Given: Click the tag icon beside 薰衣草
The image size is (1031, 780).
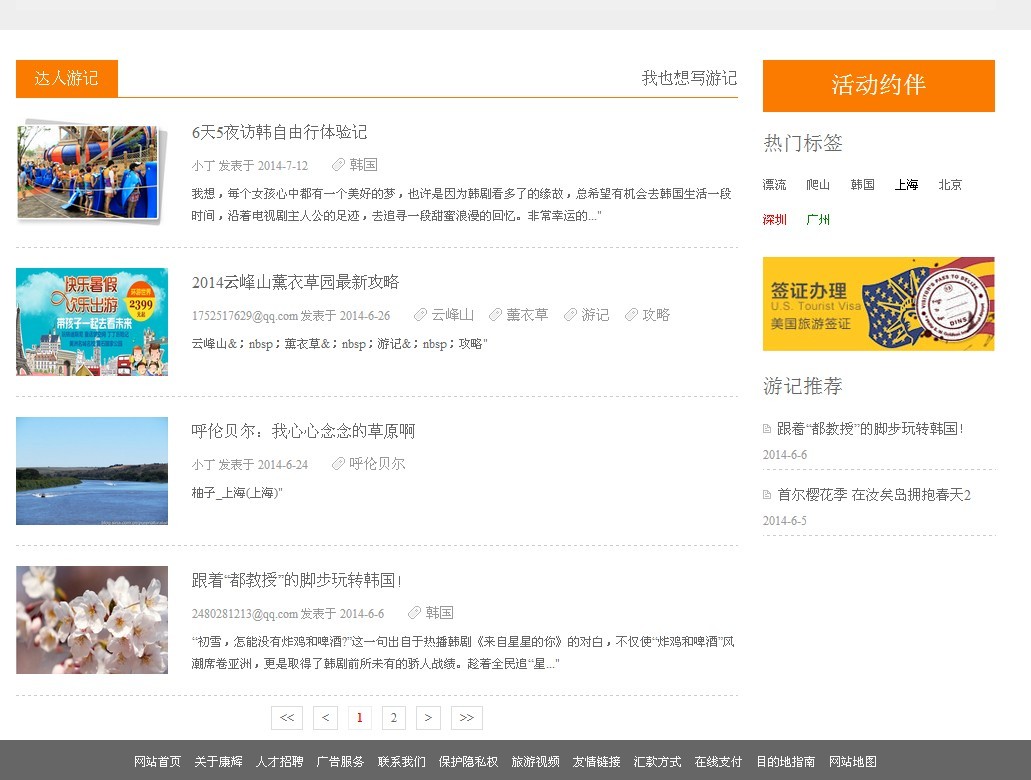Looking at the screenshot, I should click(495, 315).
